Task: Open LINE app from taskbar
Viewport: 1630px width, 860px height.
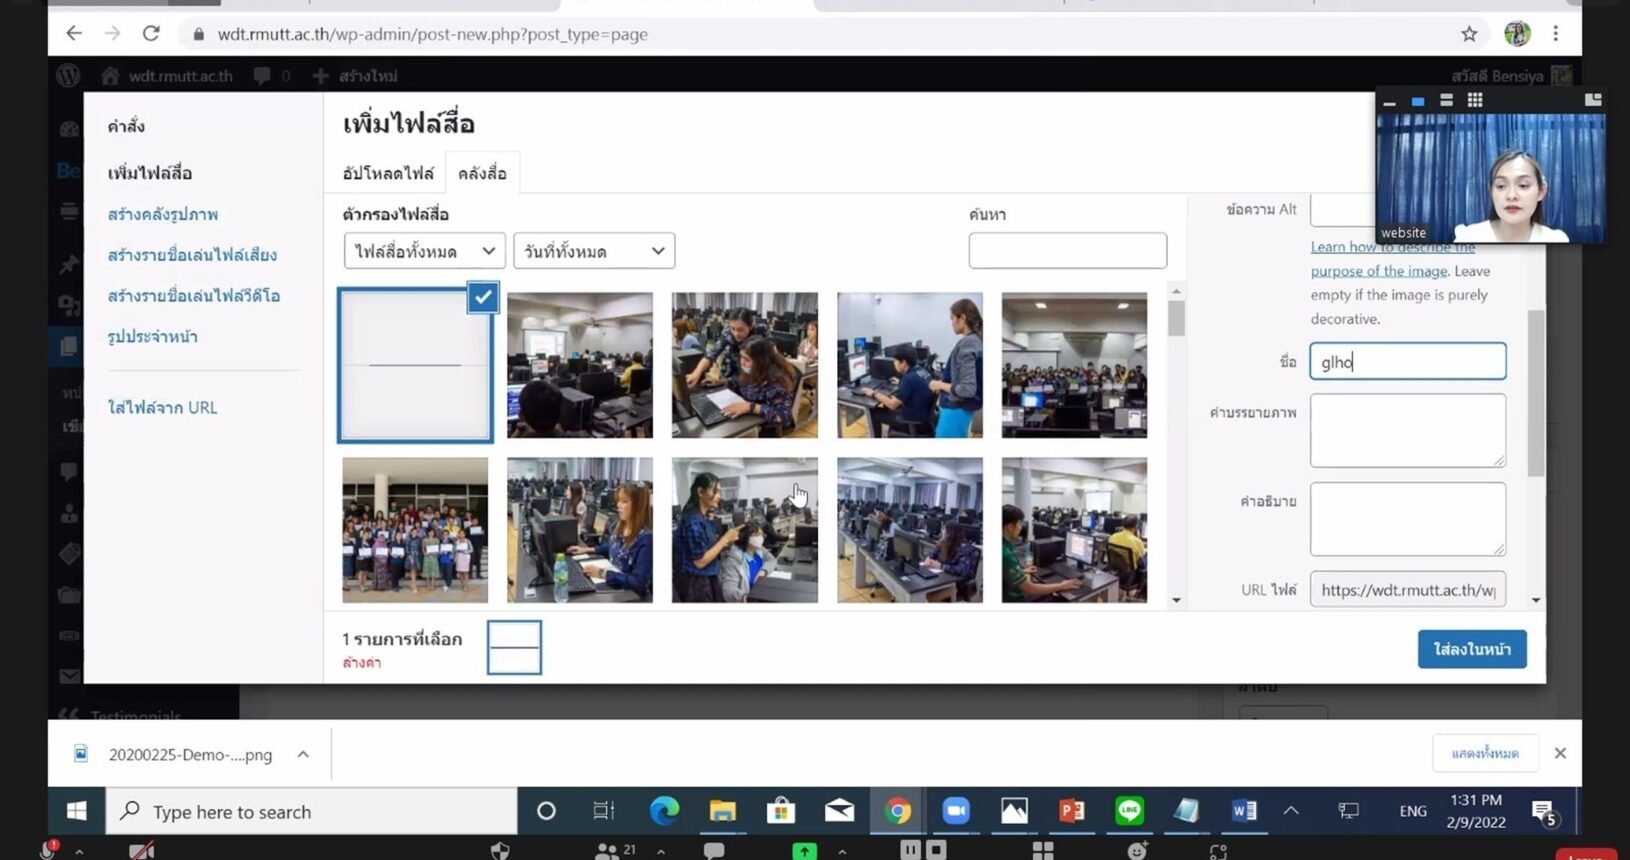Action: pos(1130,811)
